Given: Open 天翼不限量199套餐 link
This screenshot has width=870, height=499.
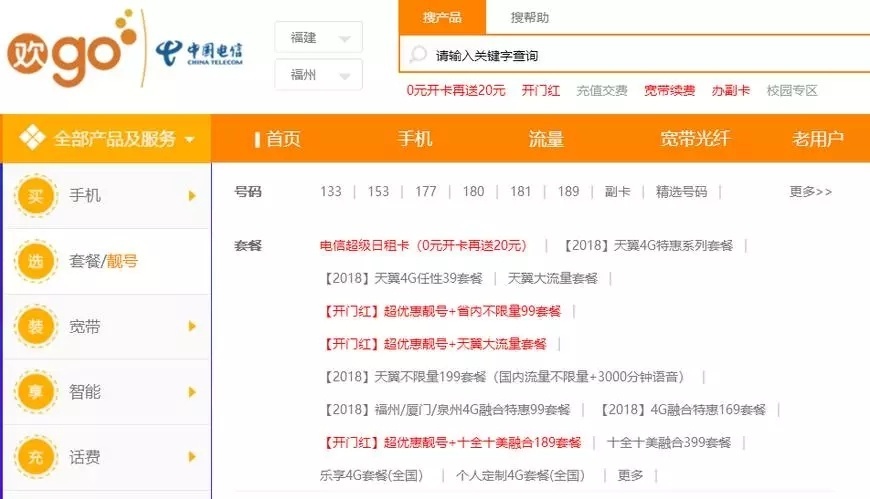Looking at the screenshot, I should pos(504,377).
